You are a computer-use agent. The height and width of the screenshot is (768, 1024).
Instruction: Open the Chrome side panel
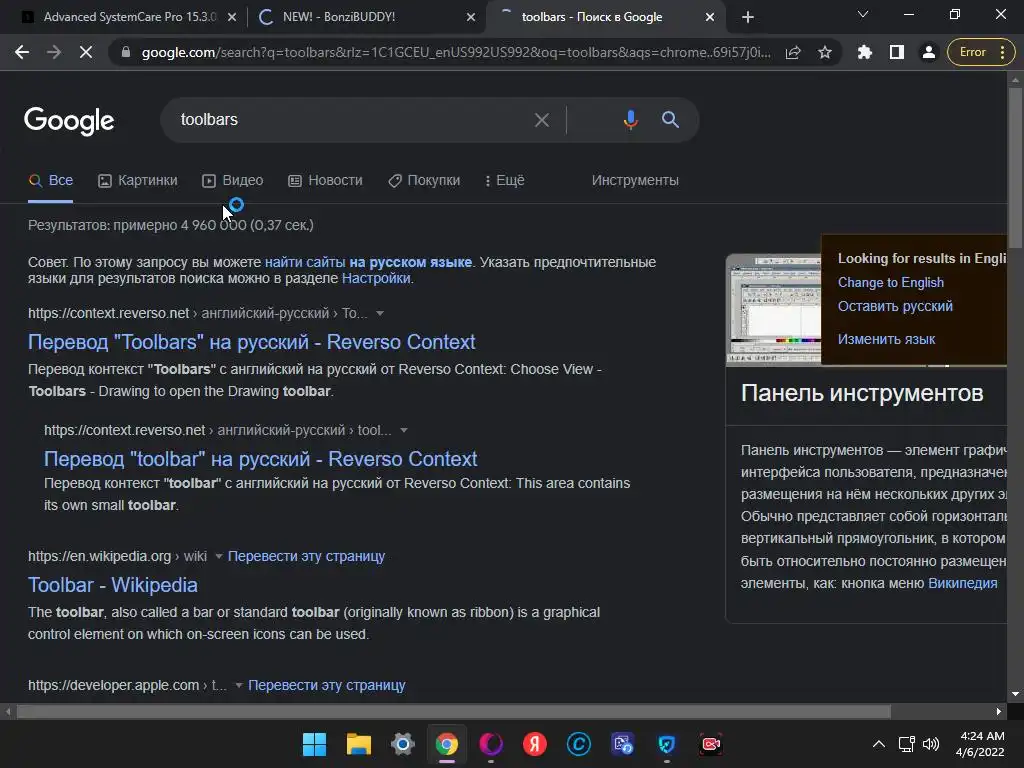[897, 52]
